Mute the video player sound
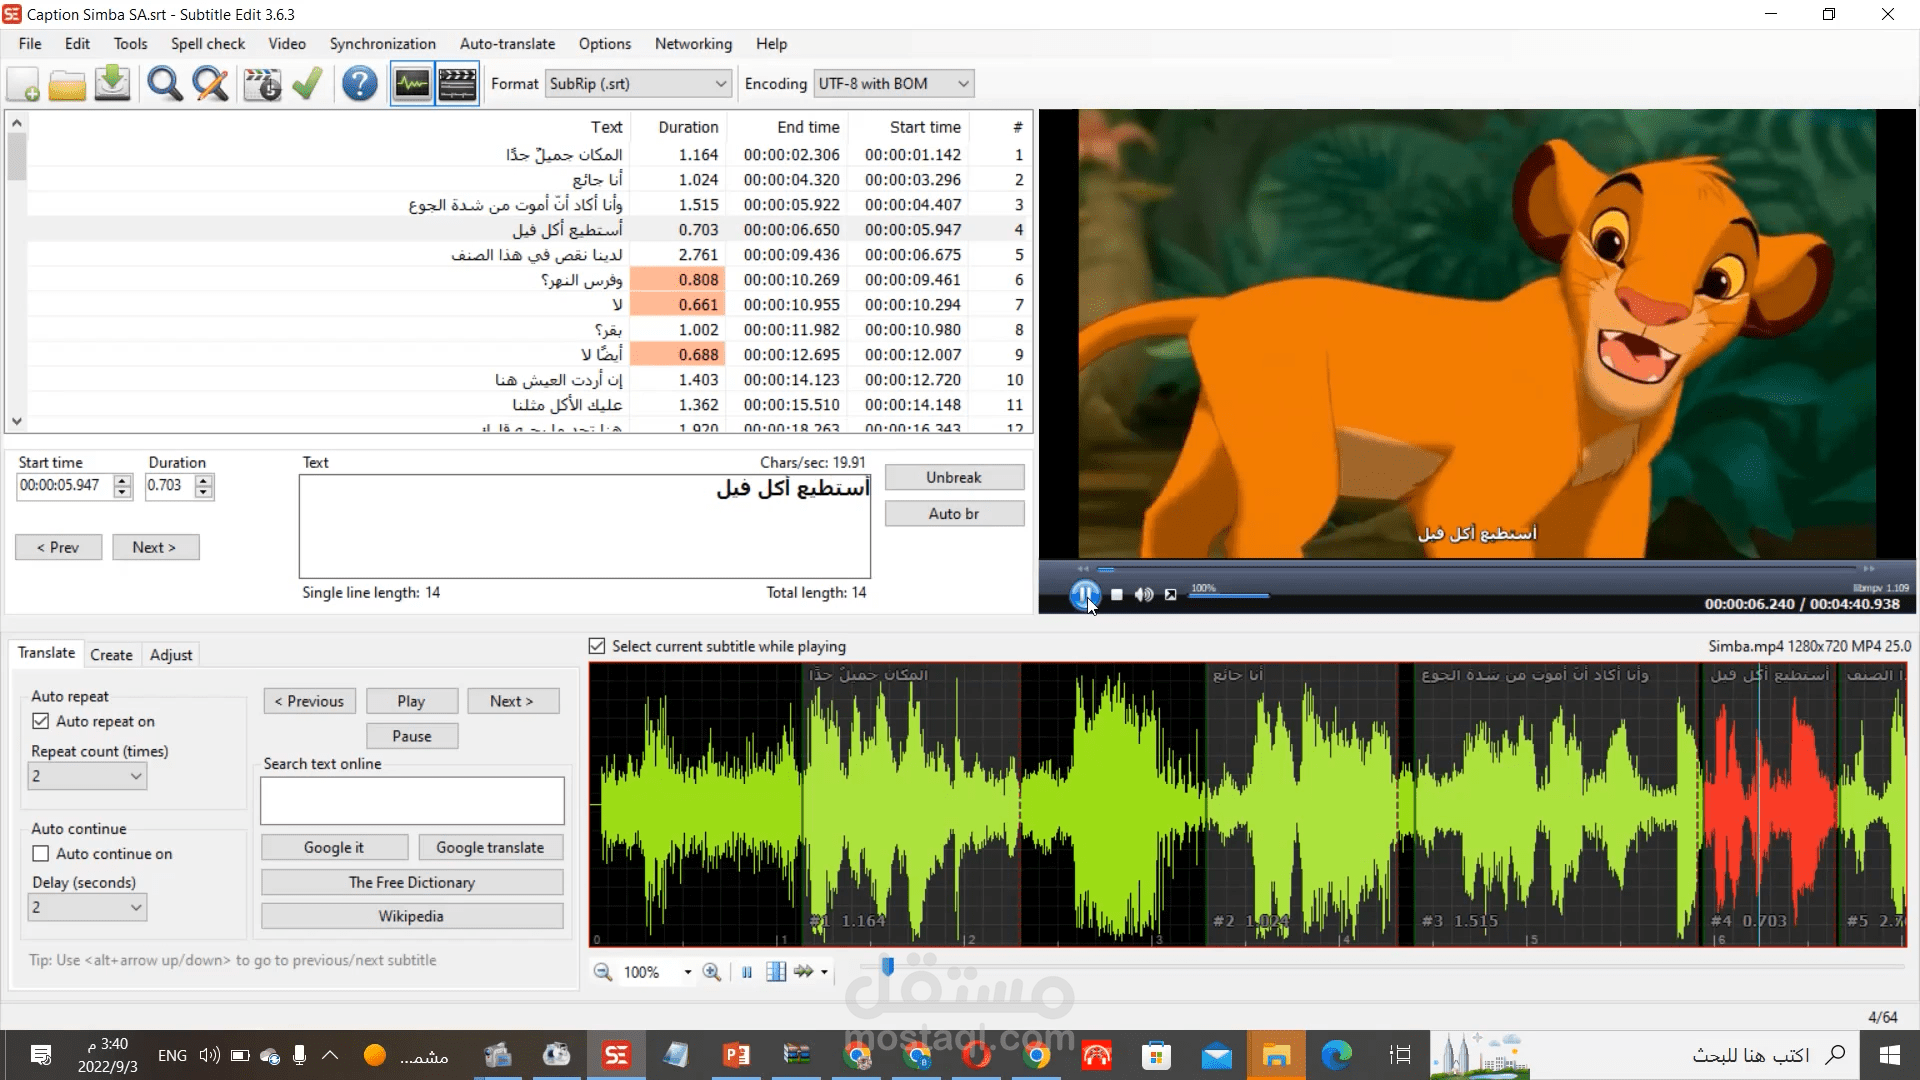 (1144, 595)
